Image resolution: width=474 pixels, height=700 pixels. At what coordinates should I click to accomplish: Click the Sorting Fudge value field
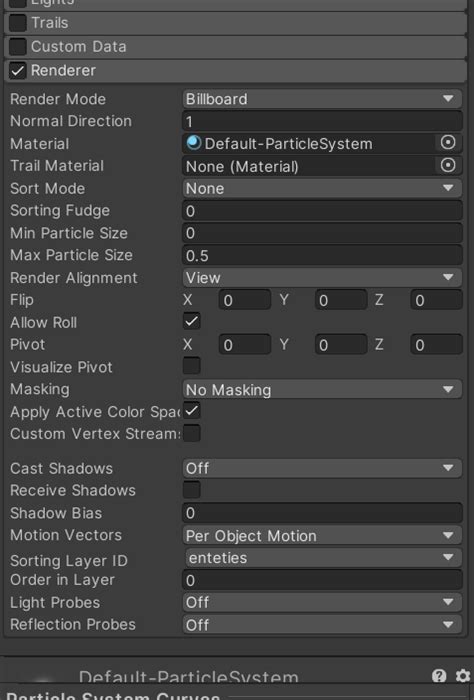[x=322, y=210]
